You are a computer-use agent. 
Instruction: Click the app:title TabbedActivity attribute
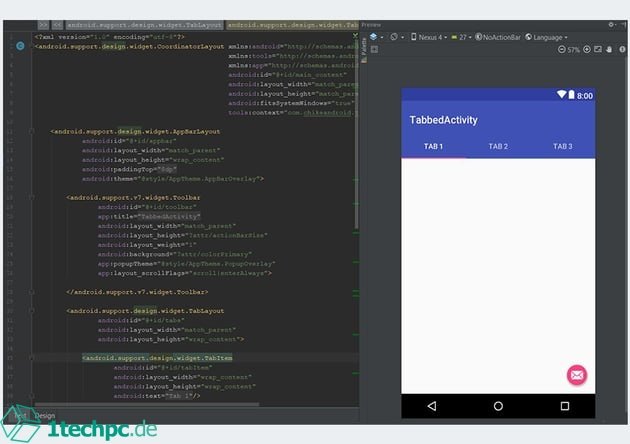click(x=149, y=217)
